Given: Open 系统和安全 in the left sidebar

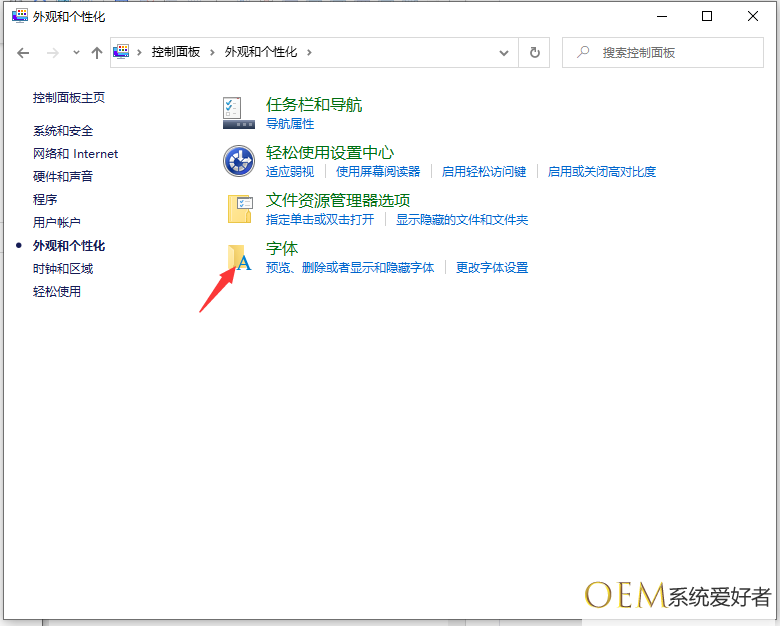Looking at the screenshot, I should pyautogui.click(x=63, y=131).
